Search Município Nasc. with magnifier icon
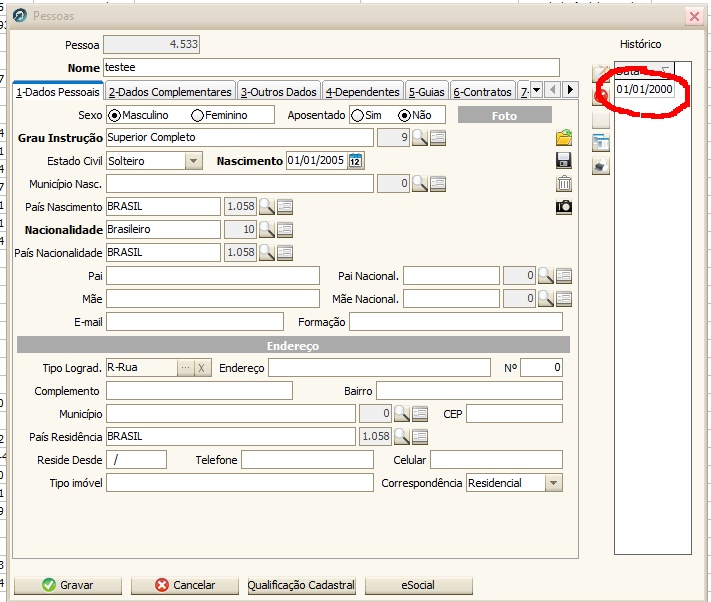 click(419, 184)
